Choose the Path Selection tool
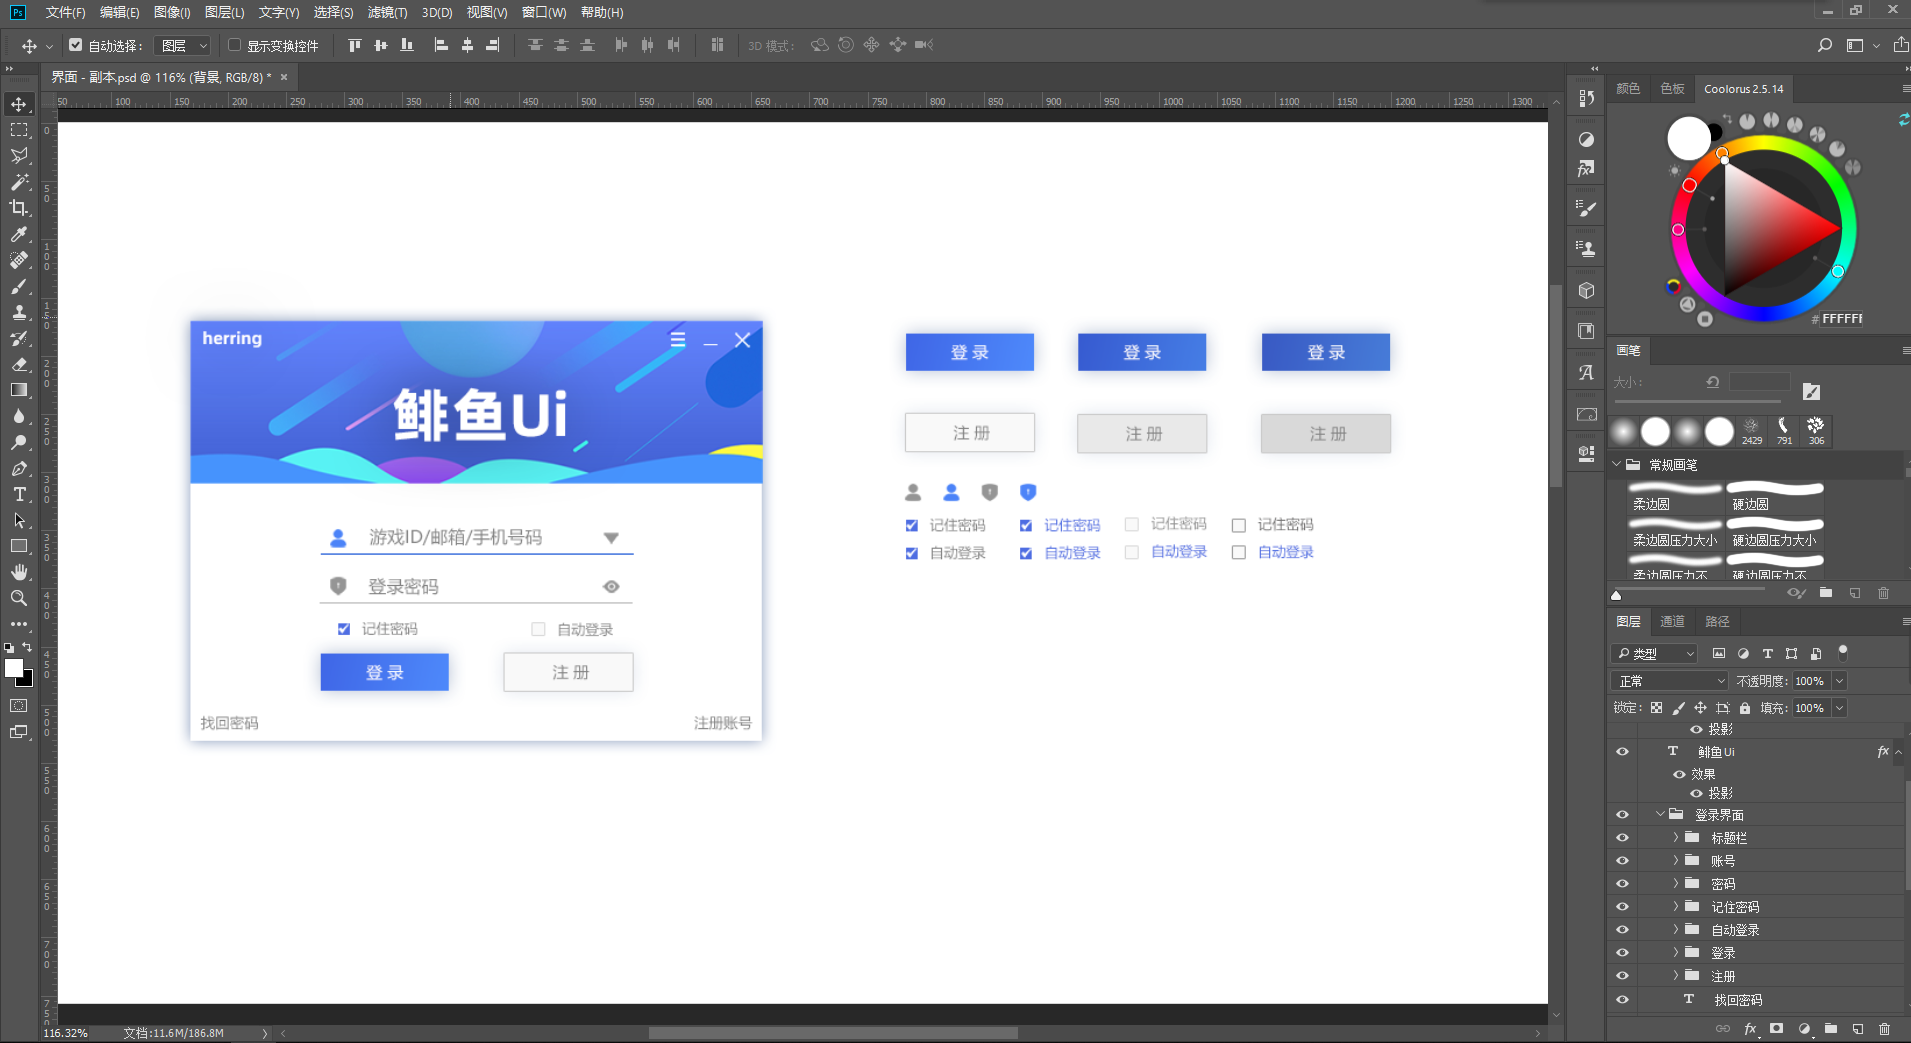Image resolution: width=1911 pixels, height=1043 pixels. [x=19, y=520]
